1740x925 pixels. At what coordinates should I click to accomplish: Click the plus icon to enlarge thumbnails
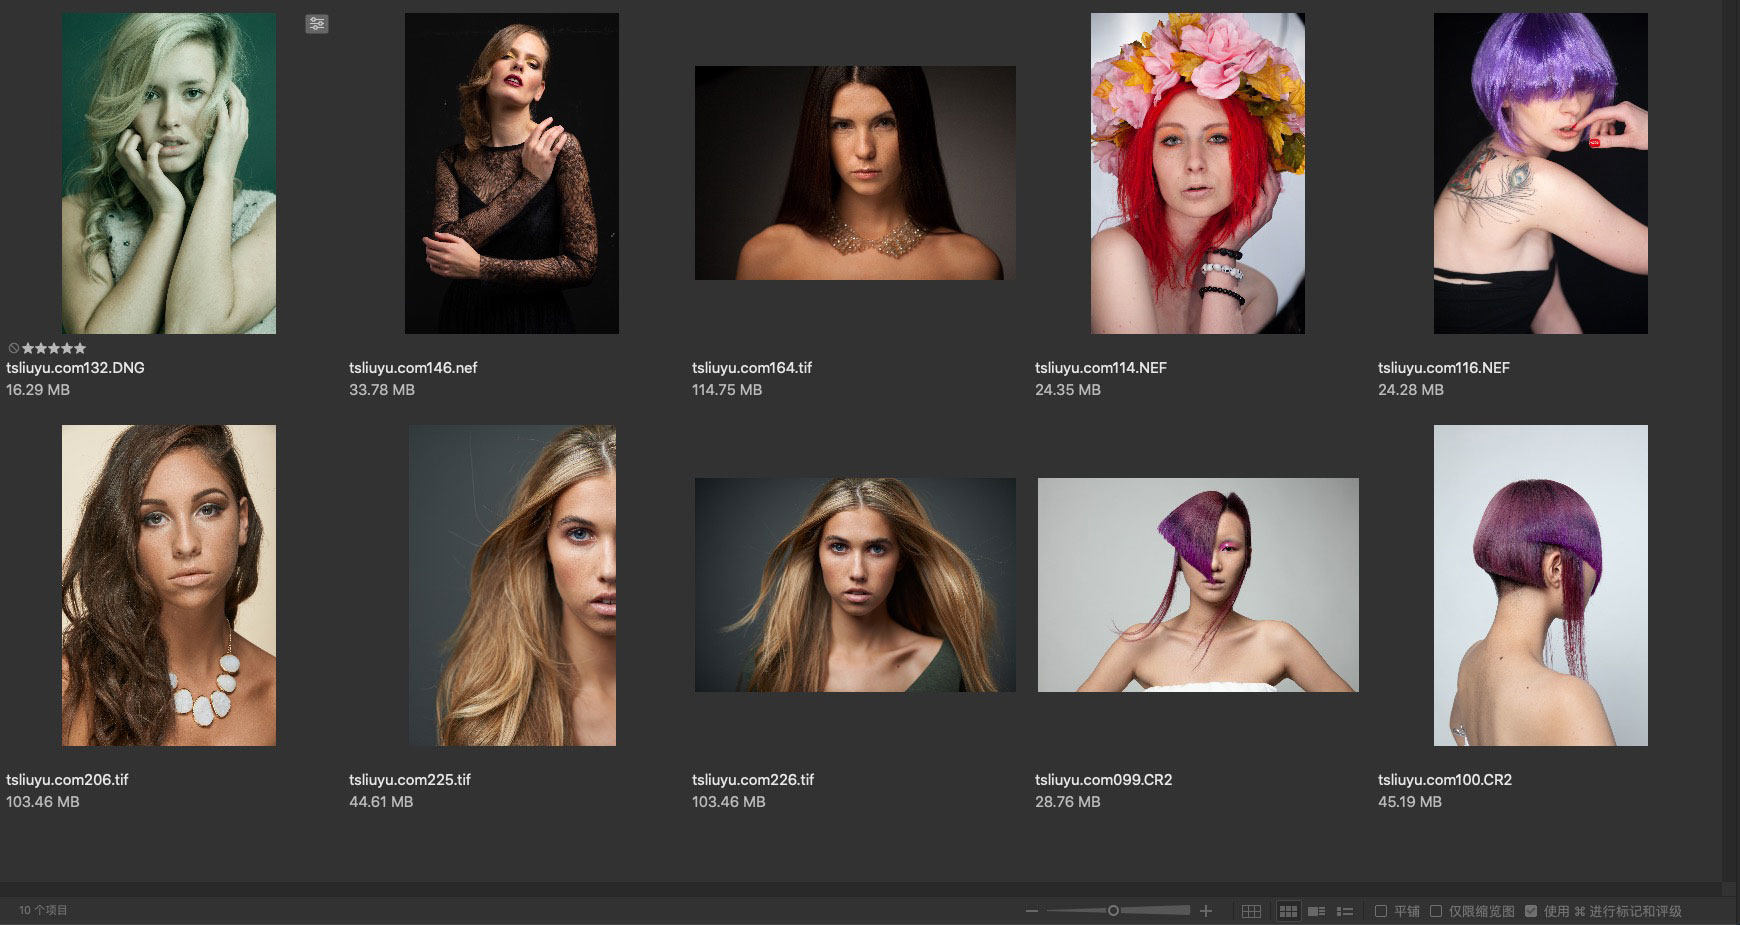(x=1206, y=911)
